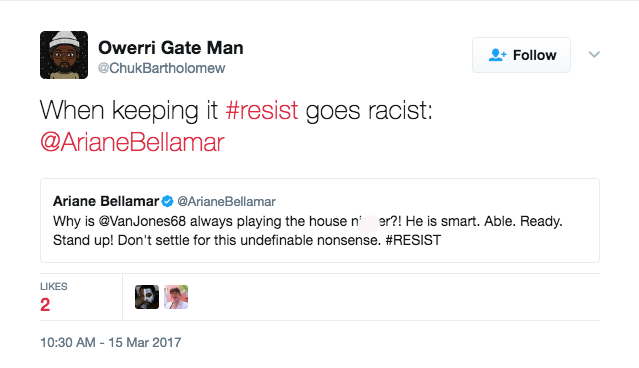Open the second liker's avatar thumbnail
The height and width of the screenshot is (368, 639).
176,297
